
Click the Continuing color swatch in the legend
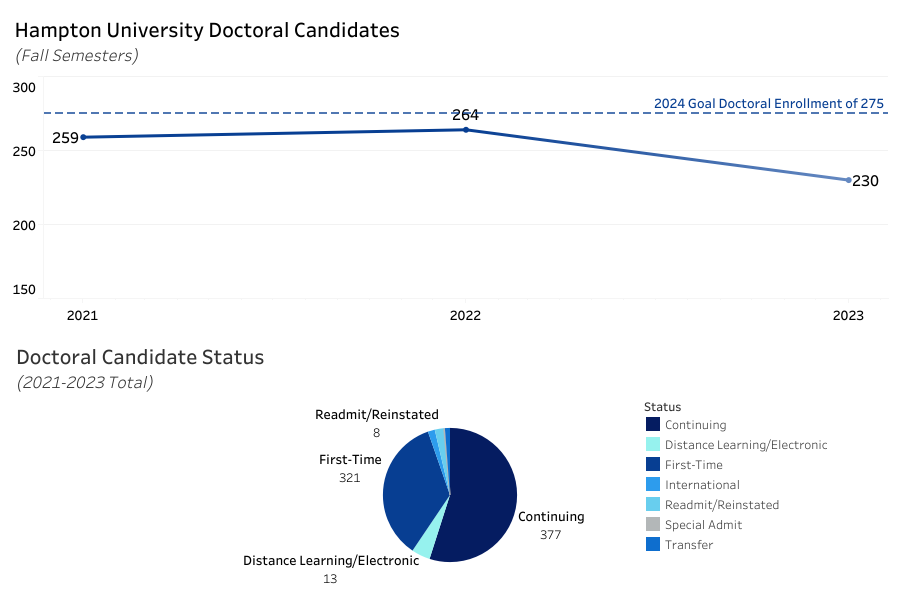click(x=652, y=425)
